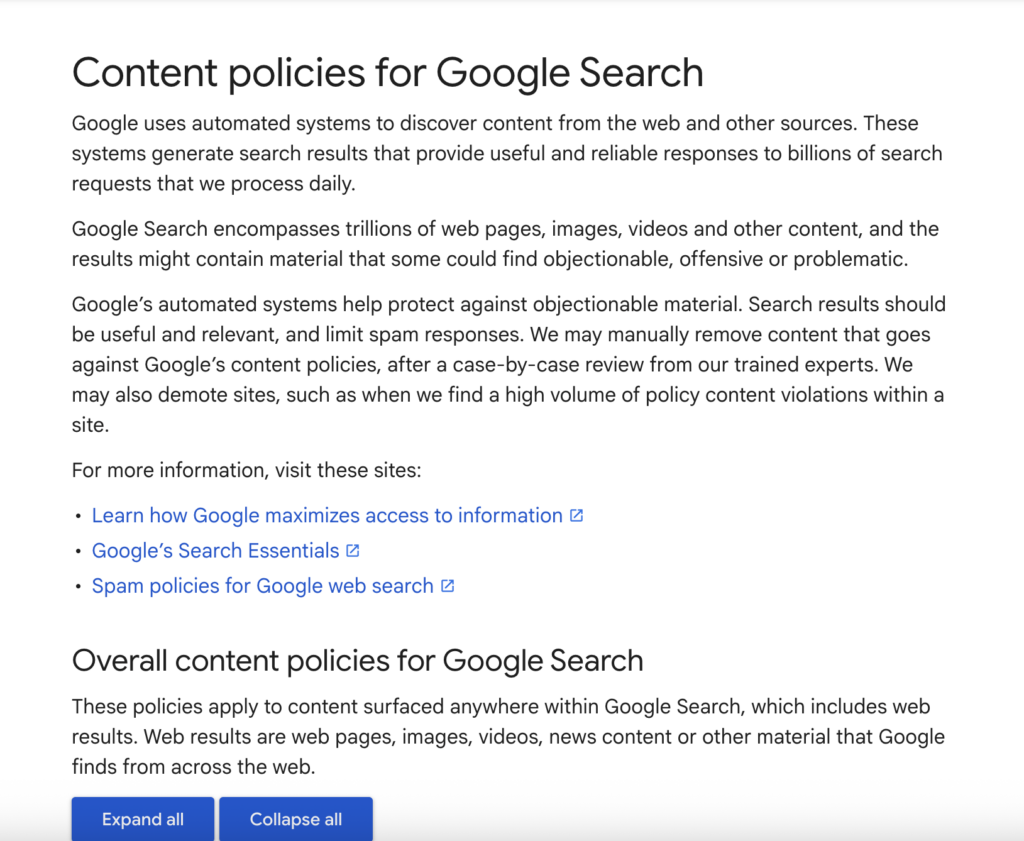Viewport: 1024px width, 841px height.
Task: Open 'Learn how Google maximizes access' link
Action: [x=327, y=516]
